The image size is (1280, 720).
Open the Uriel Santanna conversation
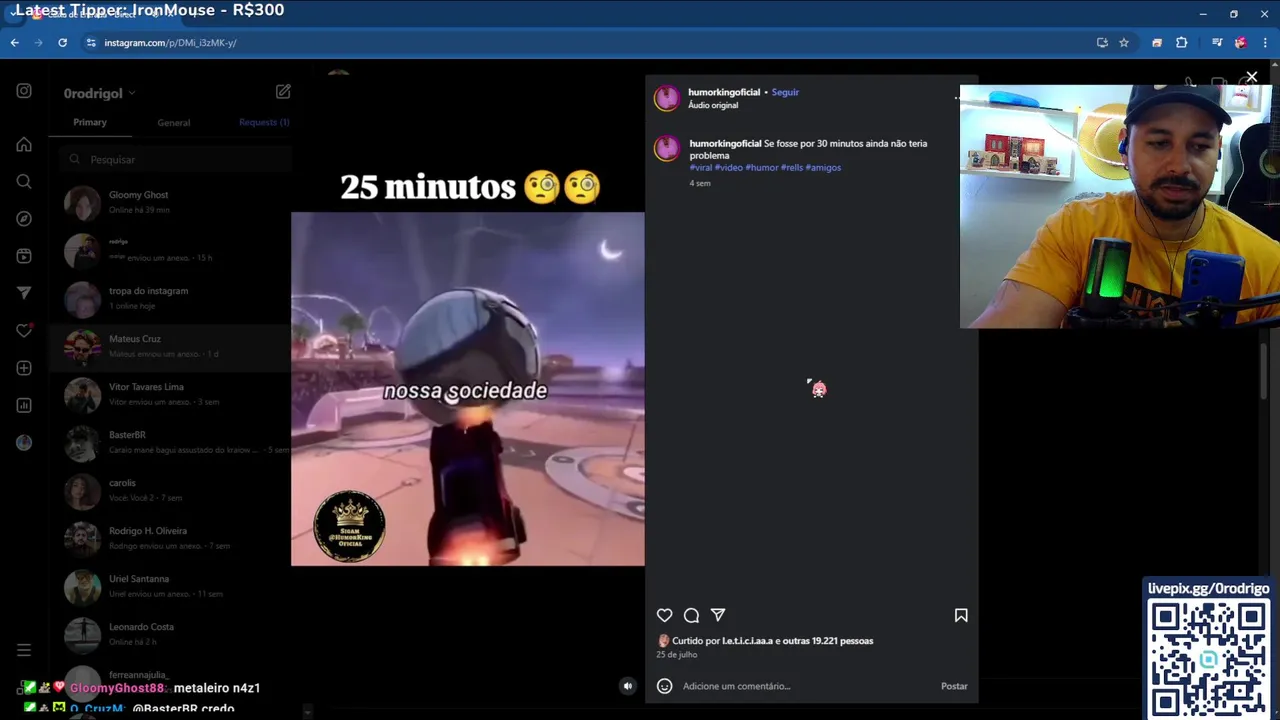point(172,586)
